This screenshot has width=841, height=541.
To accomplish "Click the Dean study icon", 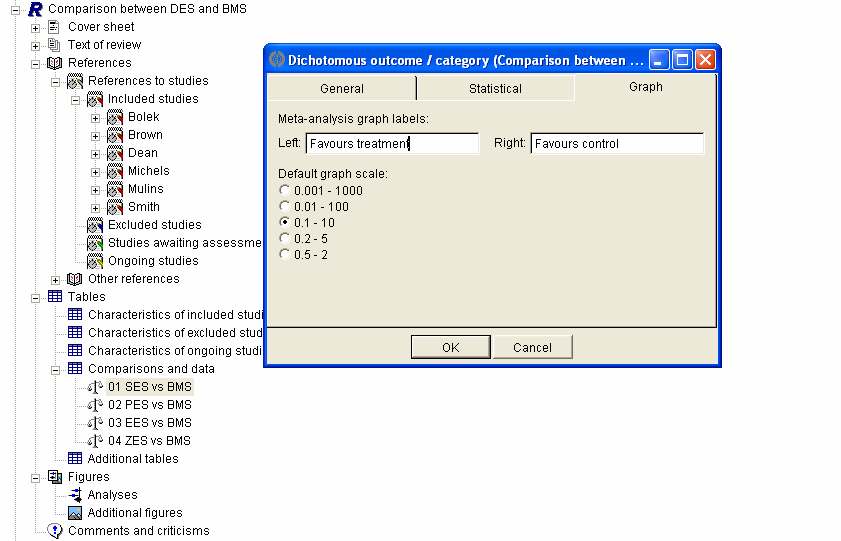I will 115,153.
